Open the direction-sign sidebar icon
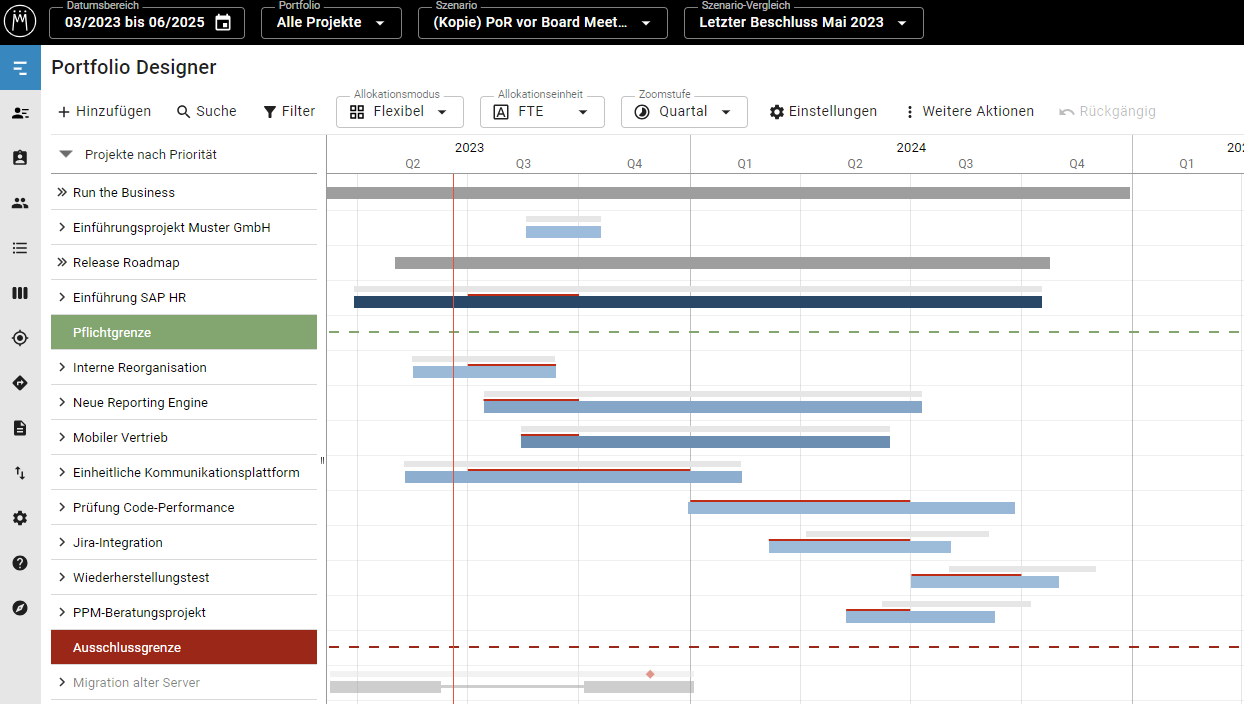1244x704 pixels. coord(20,383)
